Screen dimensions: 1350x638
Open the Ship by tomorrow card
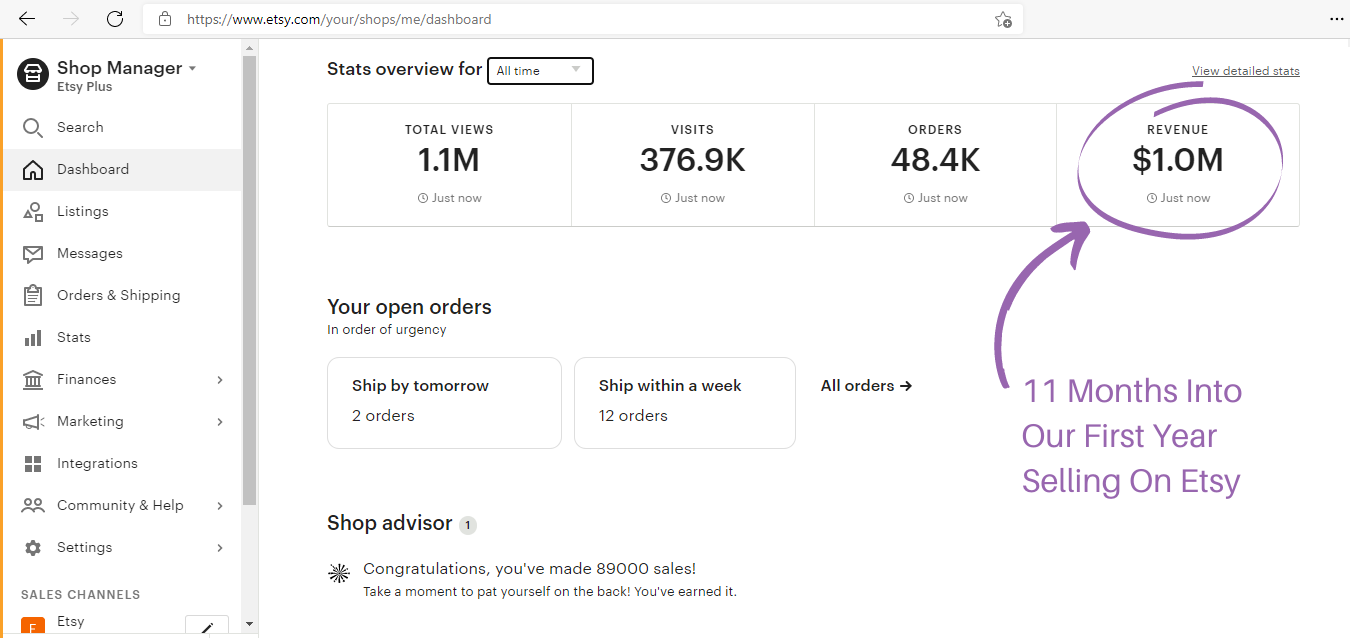tap(444, 403)
